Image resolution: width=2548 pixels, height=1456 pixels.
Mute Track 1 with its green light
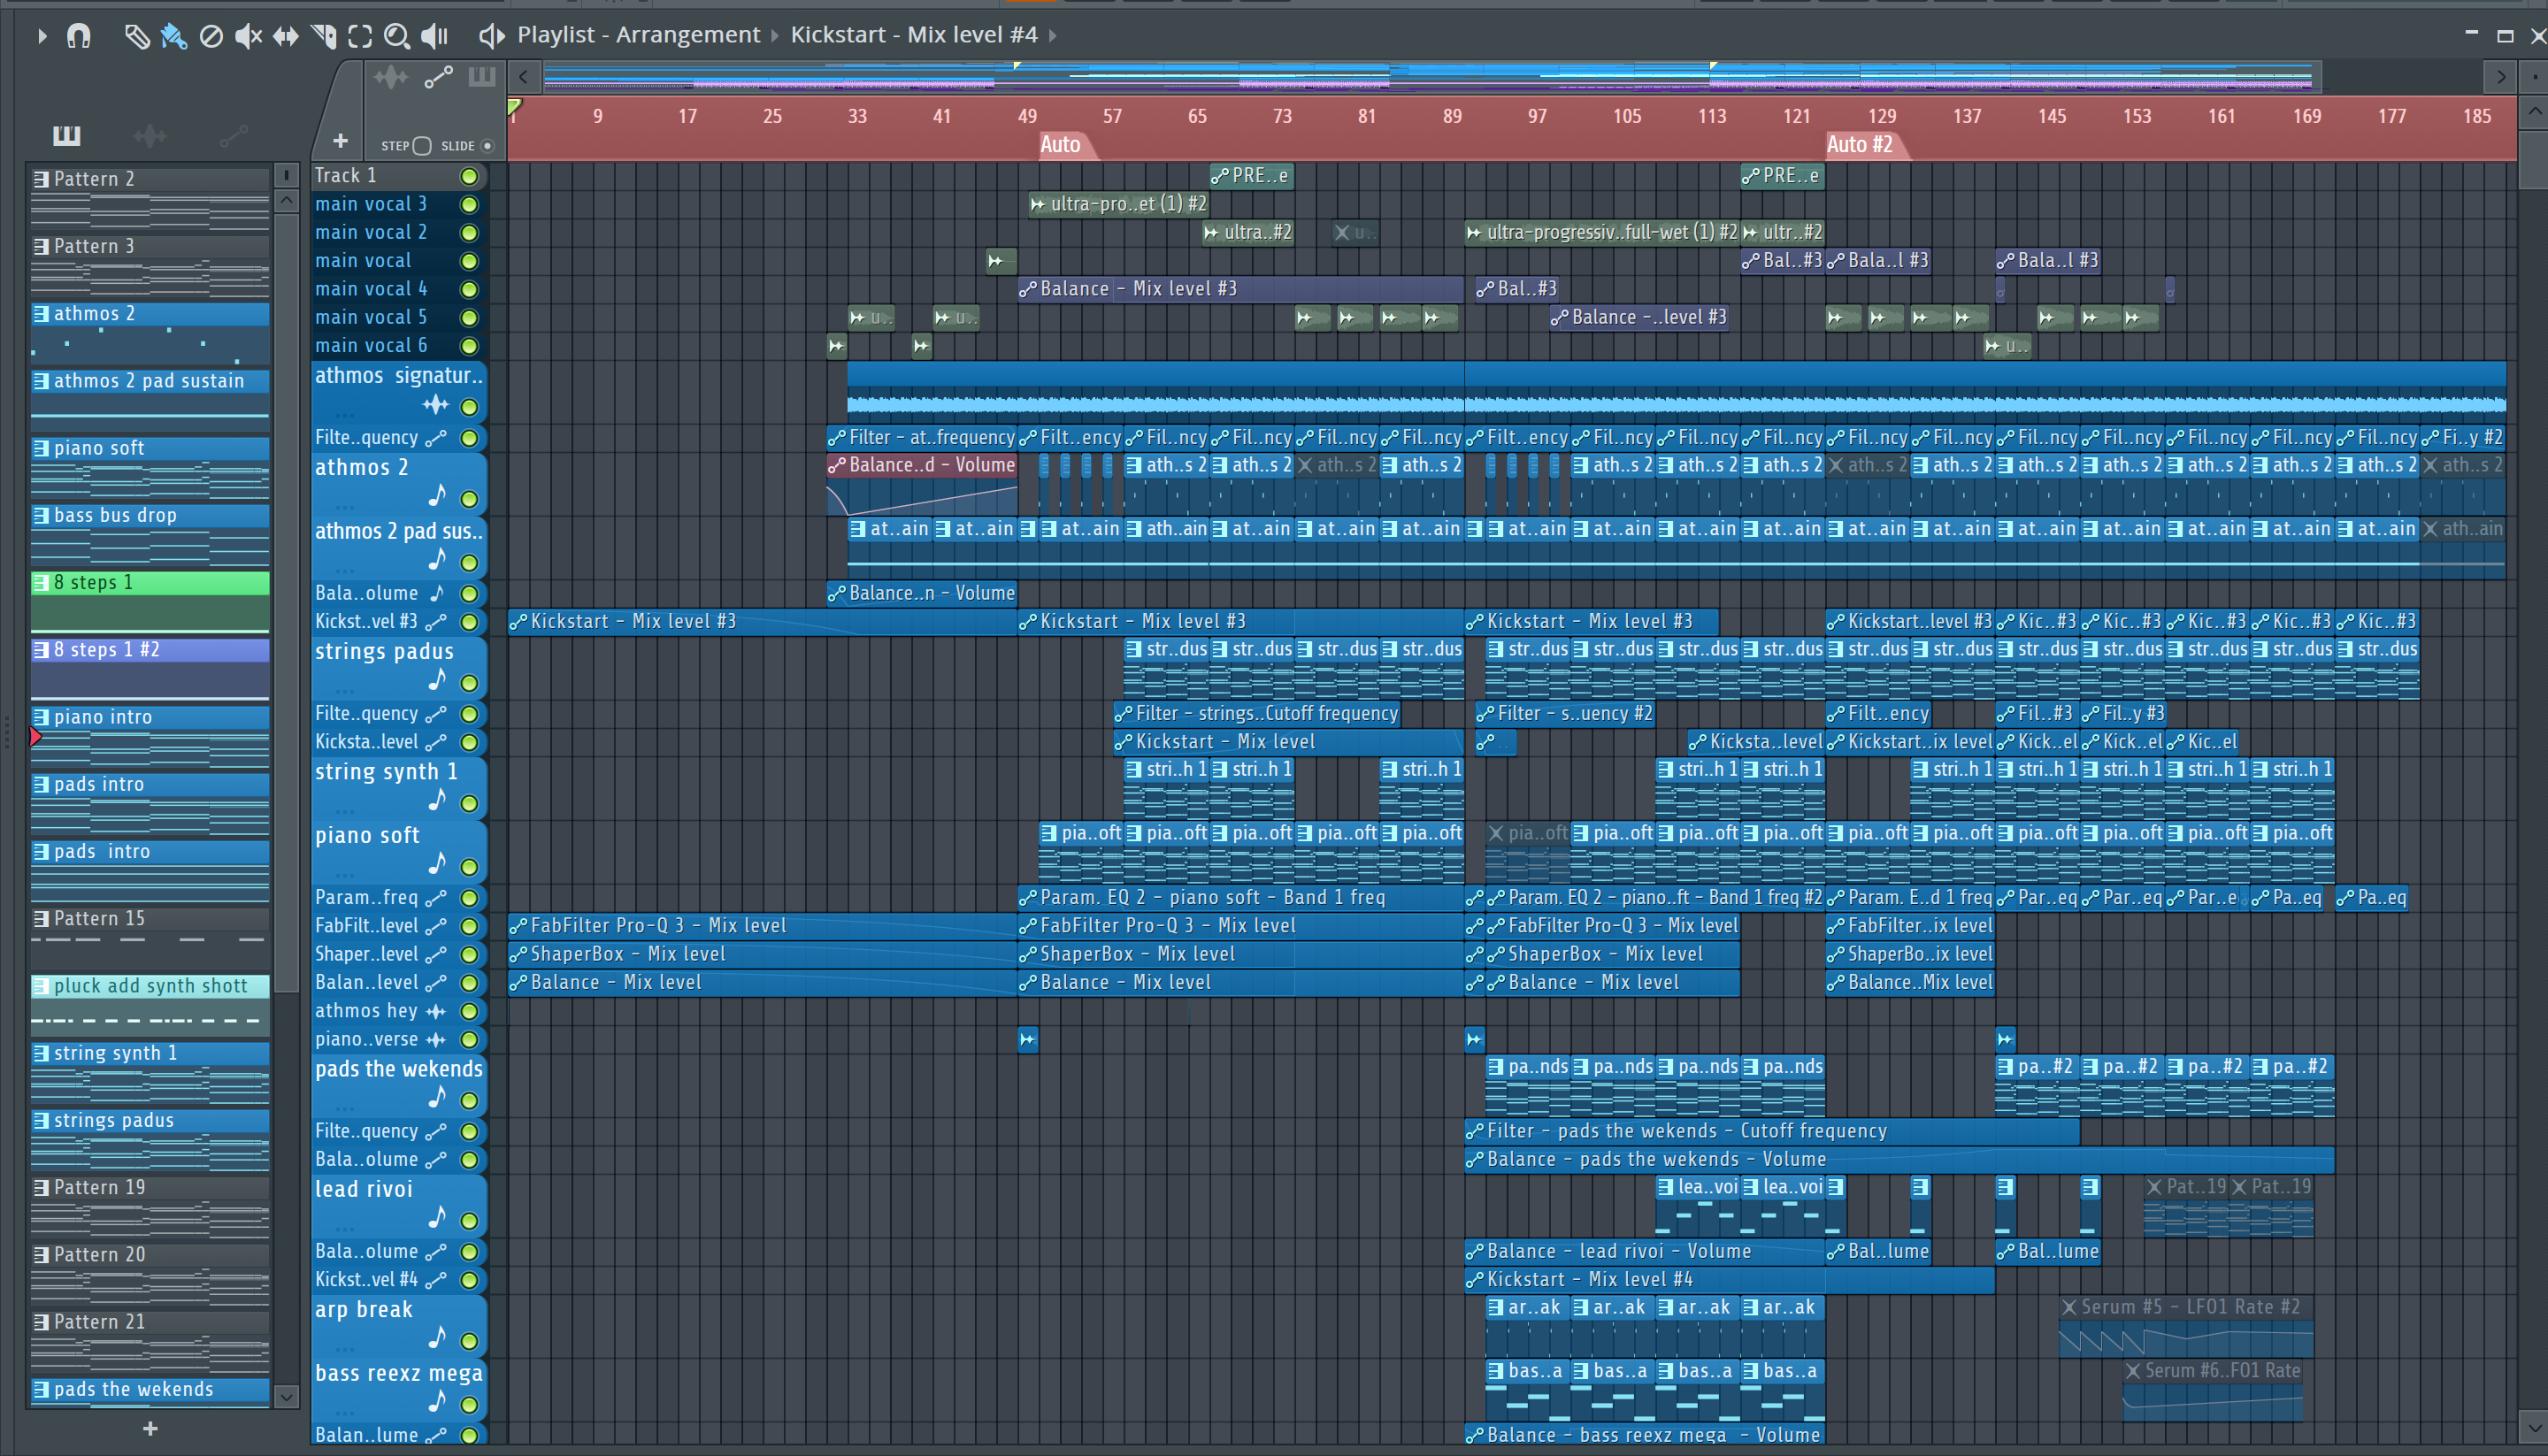[468, 177]
